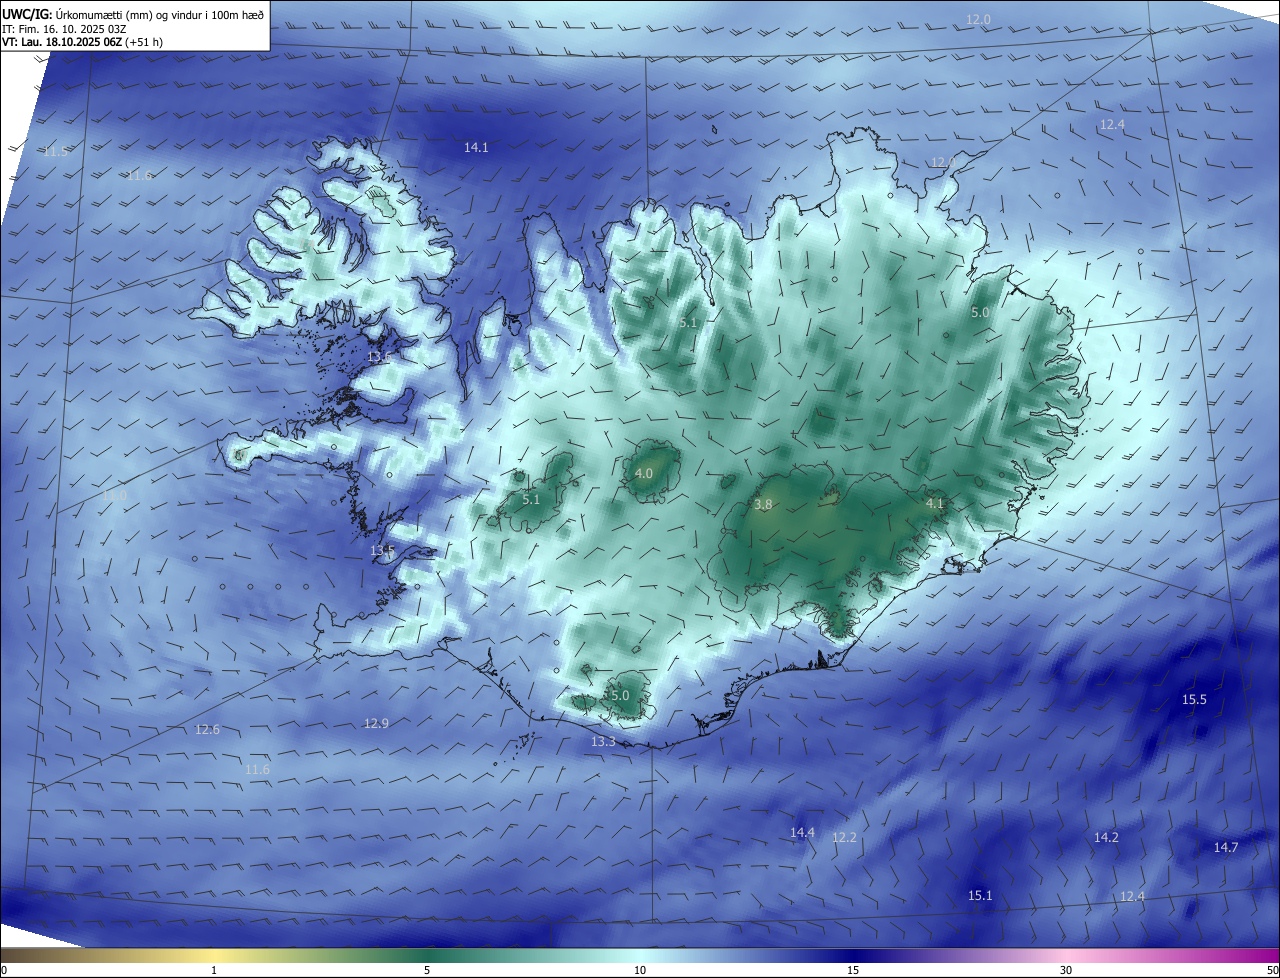Click the 4.0 value on the glacier
The image size is (1280, 978).
[x=644, y=473]
